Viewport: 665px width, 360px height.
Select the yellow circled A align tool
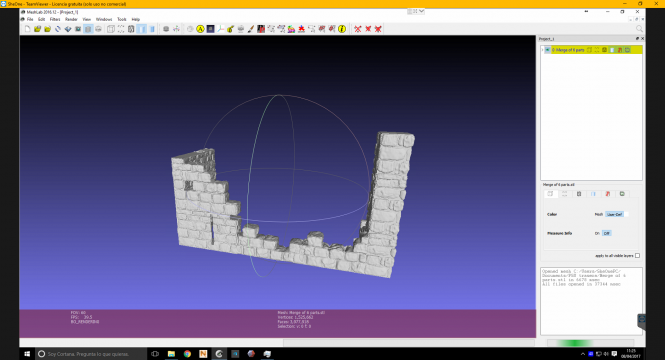point(200,29)
